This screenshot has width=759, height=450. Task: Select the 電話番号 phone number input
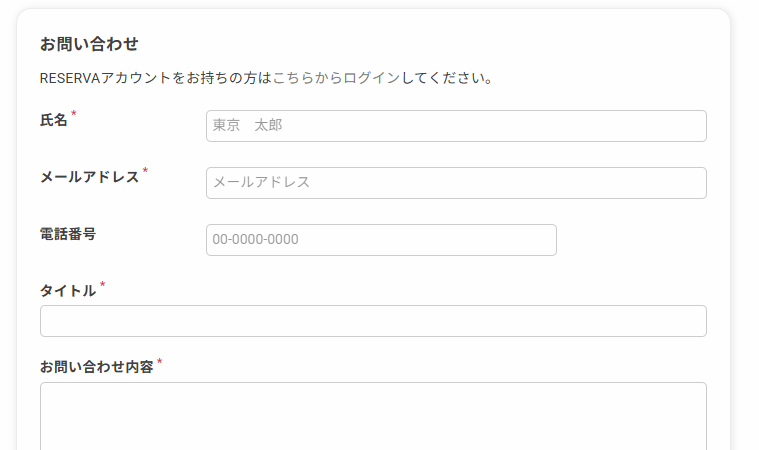coord(381,240)
